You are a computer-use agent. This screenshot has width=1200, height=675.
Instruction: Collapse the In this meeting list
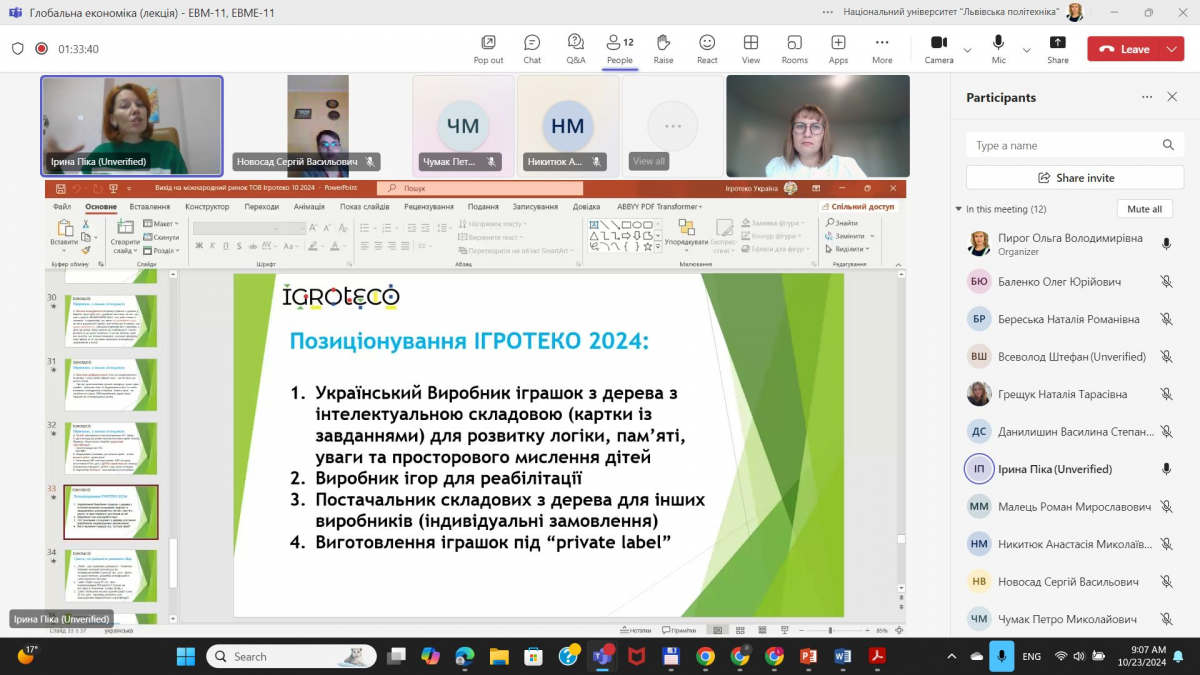(x=959, y=209)
